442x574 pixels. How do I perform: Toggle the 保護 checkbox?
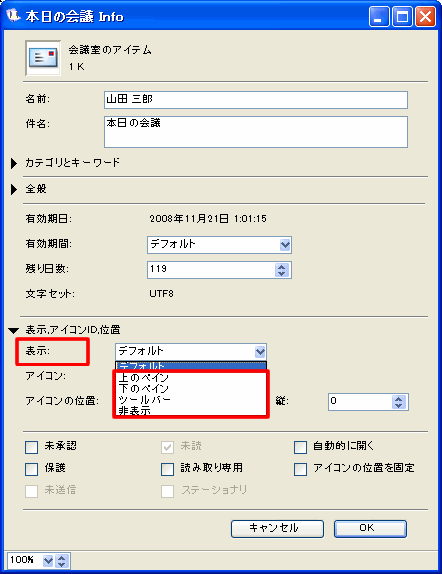tap(31, 469)
